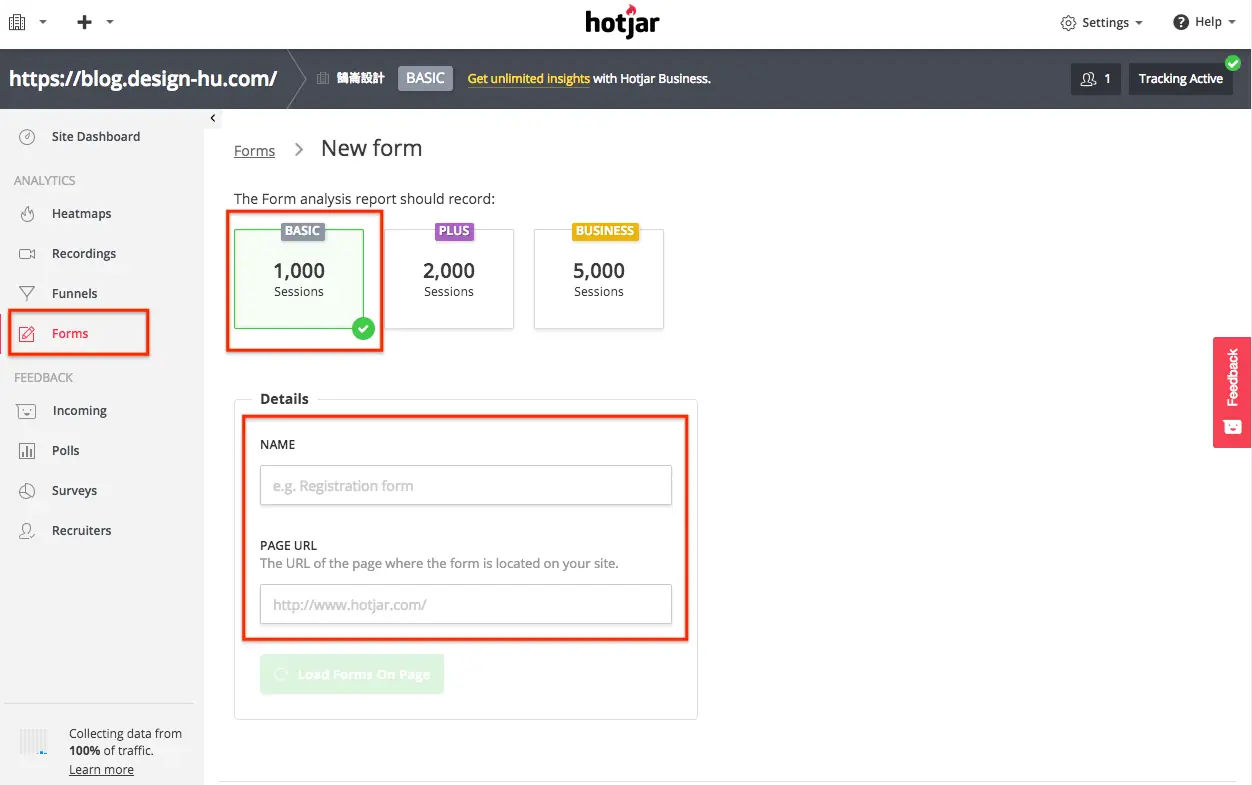Open the sites building icon dropdown
1252x785 pixels.
coord(27,22)
